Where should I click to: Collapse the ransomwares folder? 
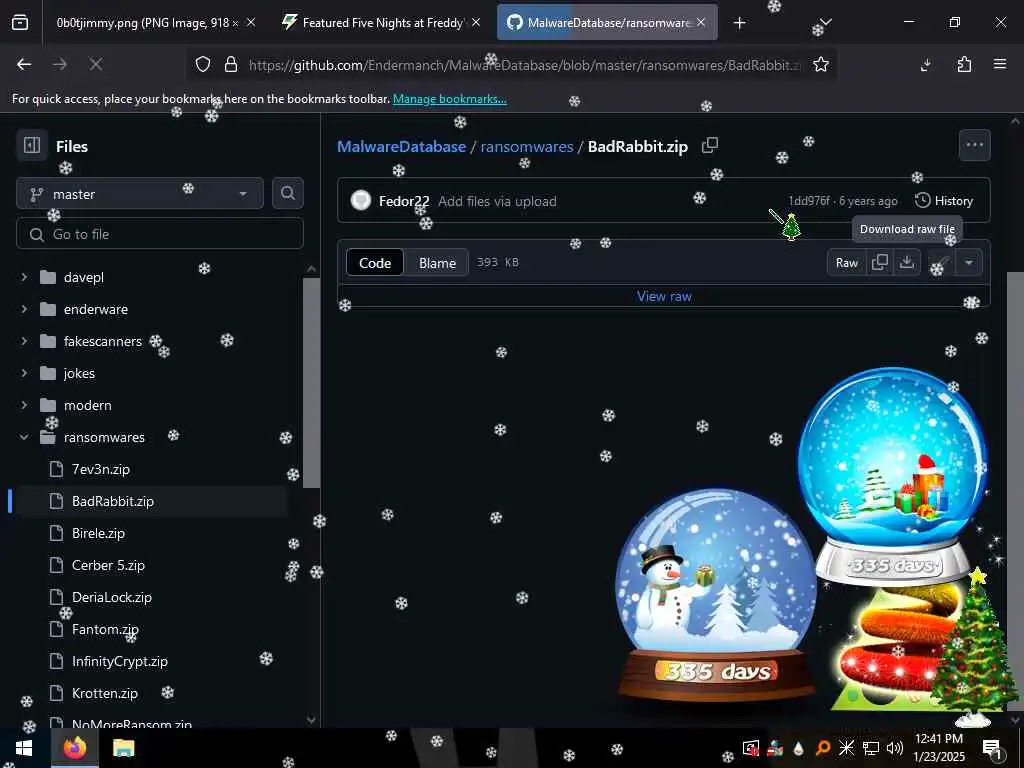(24, 437)
